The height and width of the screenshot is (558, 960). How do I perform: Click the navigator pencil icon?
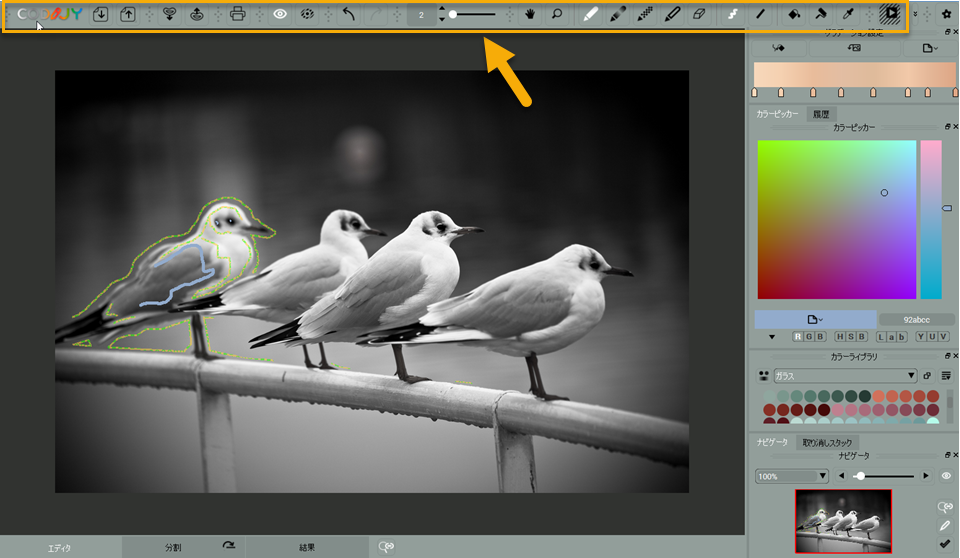(945, 526)
